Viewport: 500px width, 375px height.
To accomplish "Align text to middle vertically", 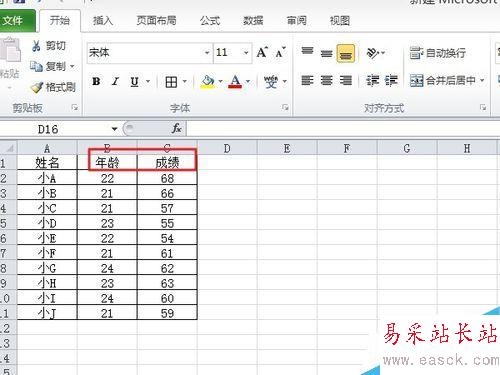I will pyautogui.click(x=326, y=53).
